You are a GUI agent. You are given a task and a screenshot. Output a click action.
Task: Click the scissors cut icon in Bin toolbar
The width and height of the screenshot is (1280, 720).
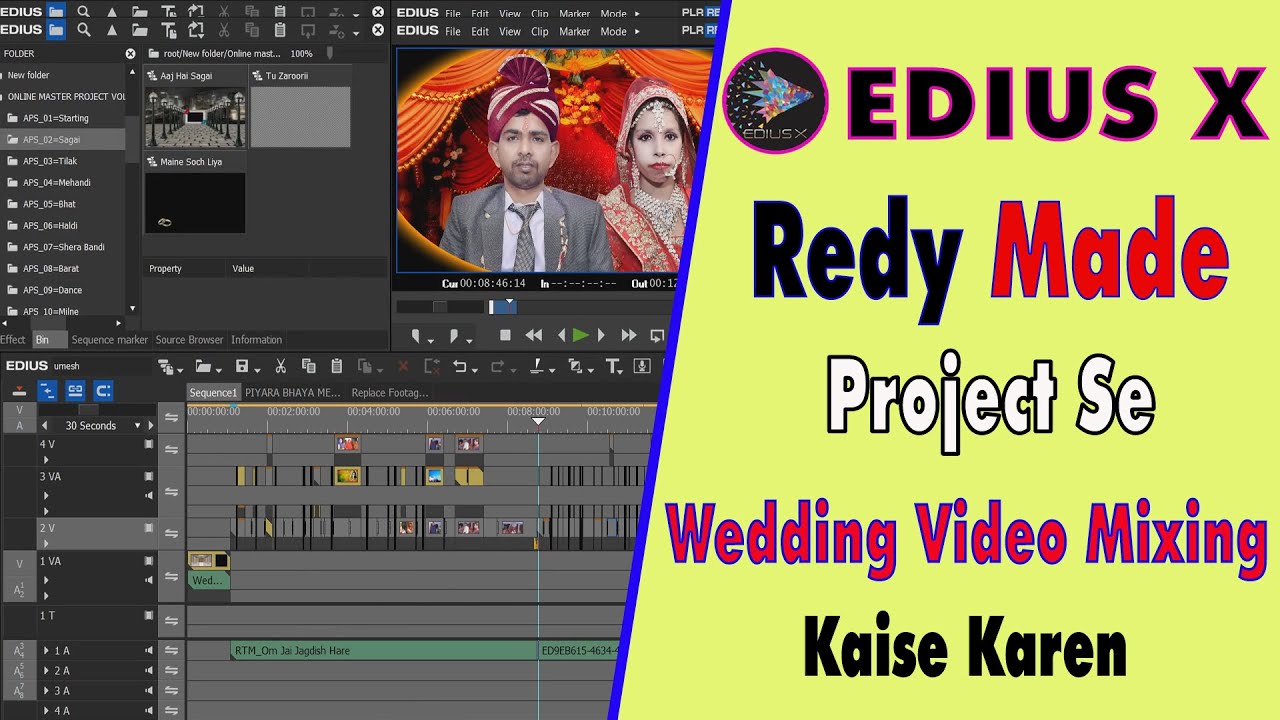pos(224,30)
